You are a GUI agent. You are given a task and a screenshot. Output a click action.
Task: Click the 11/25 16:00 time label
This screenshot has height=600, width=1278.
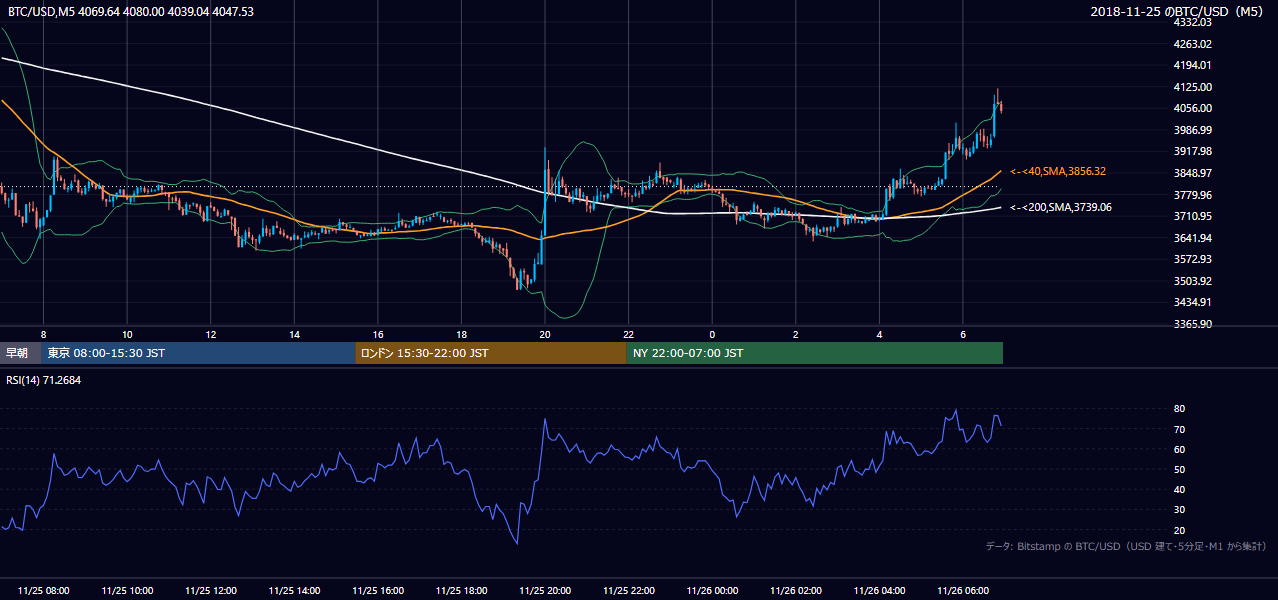(x=377, y=591)
